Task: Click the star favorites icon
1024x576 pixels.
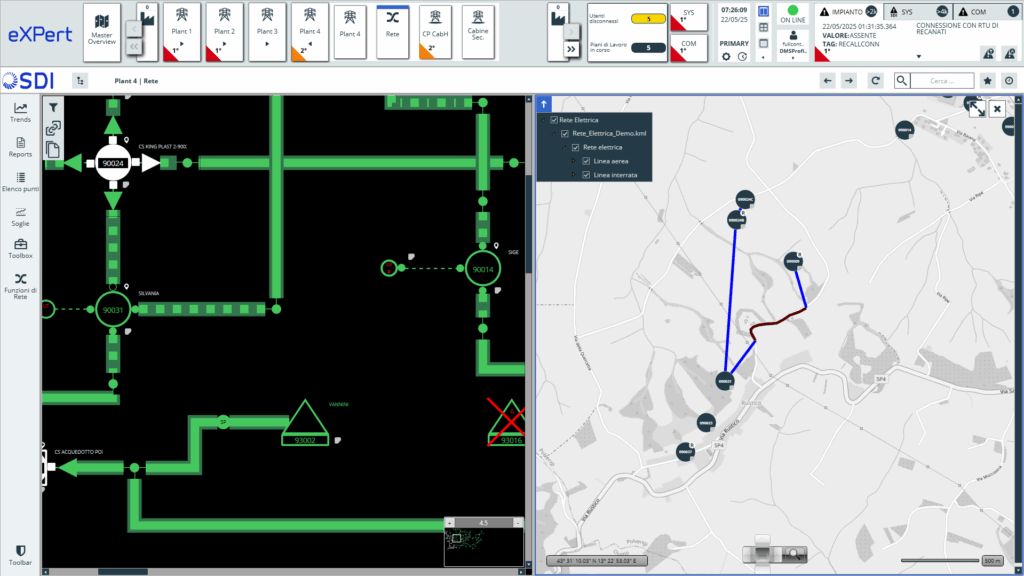Action: pyautogui.click(x=987, y=80)
